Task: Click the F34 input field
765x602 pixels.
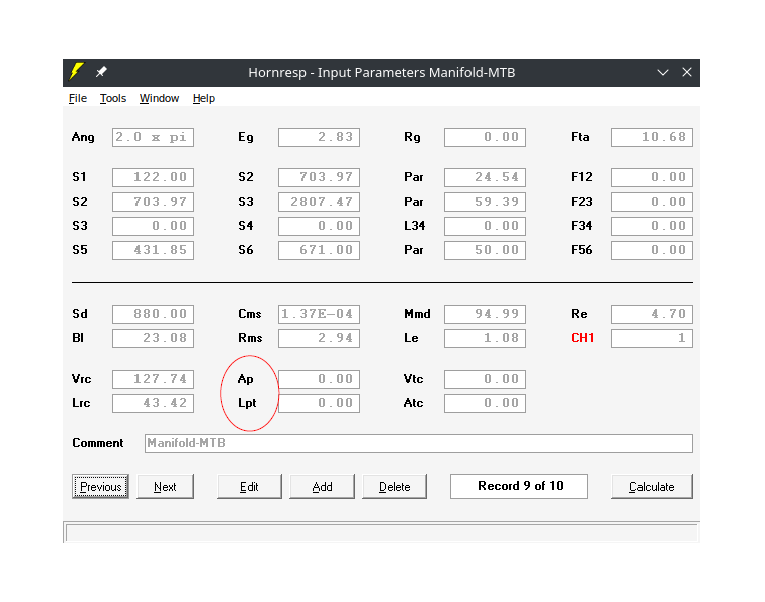Action: (652, 226)
